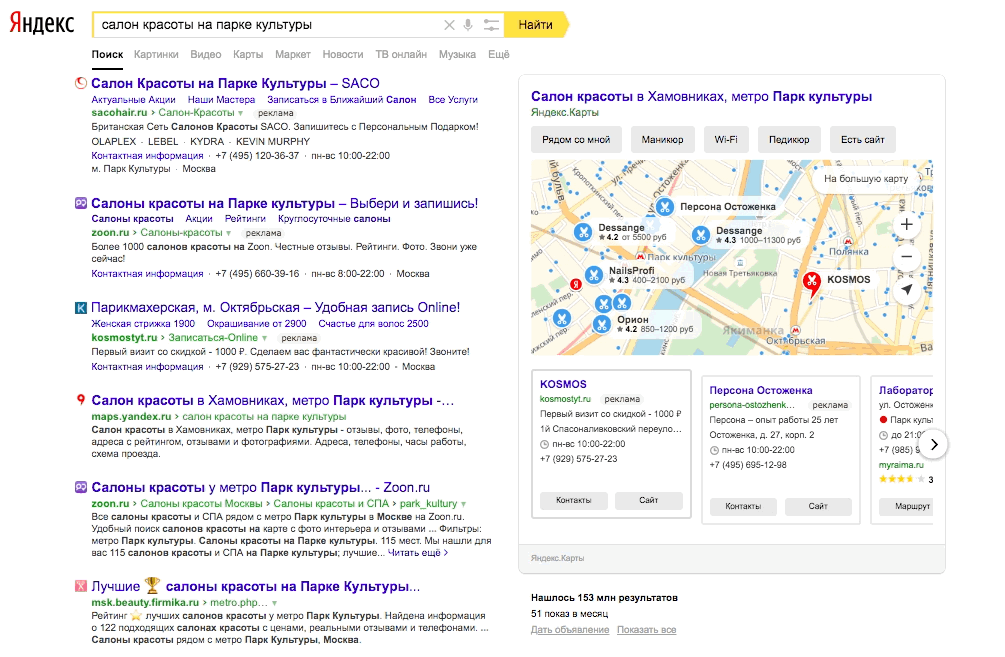
Task: Select Рядом со мной filter
Action: tap(576, 140)
